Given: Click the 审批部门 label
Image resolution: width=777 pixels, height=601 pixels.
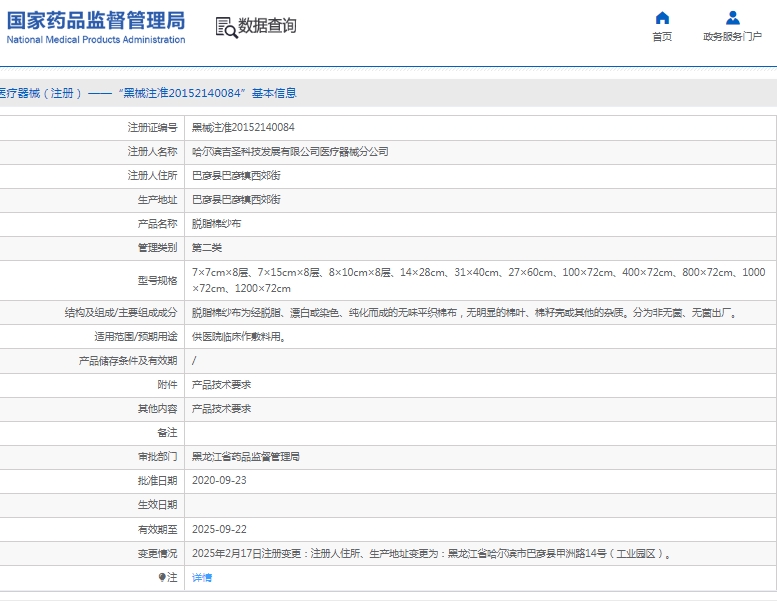Looking at the screenshot, I should tap(157, 456).
